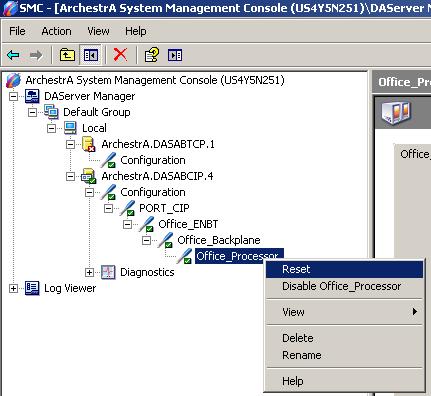Select the Diagnostics label
The width and height of the screenshot is (431, 396).
click(147, 272)
